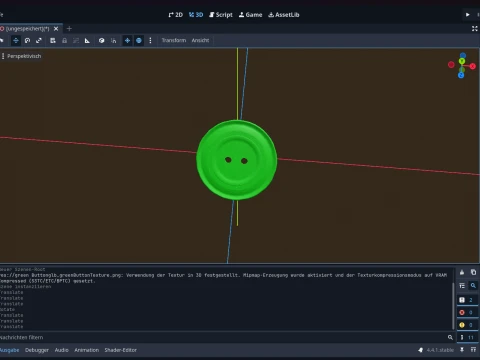Toggle the output search filter bar
This screenshot has height=360, width=480.
pos(473,286)
